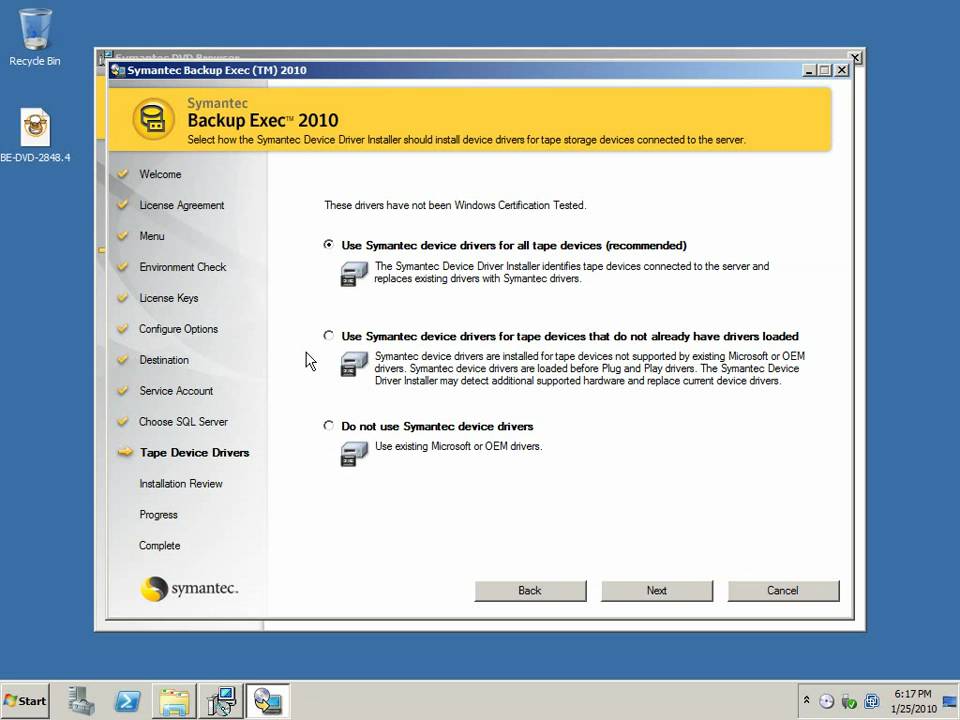This screenshot has height=720, width=960.
Task: Select 'Use Symantec device drivers for all tape devices' radio
Action: (329, 245)
